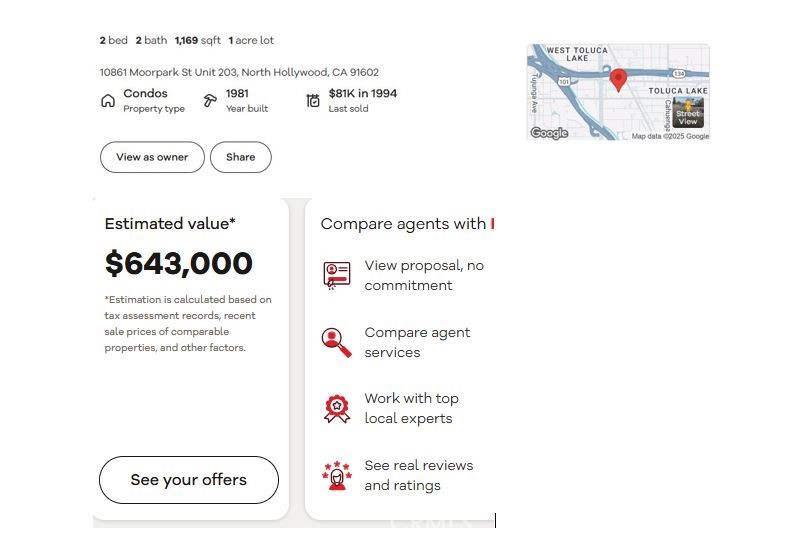Click the view proposal ID card icon
Screen dimensions: 810x537
point(337,275)
